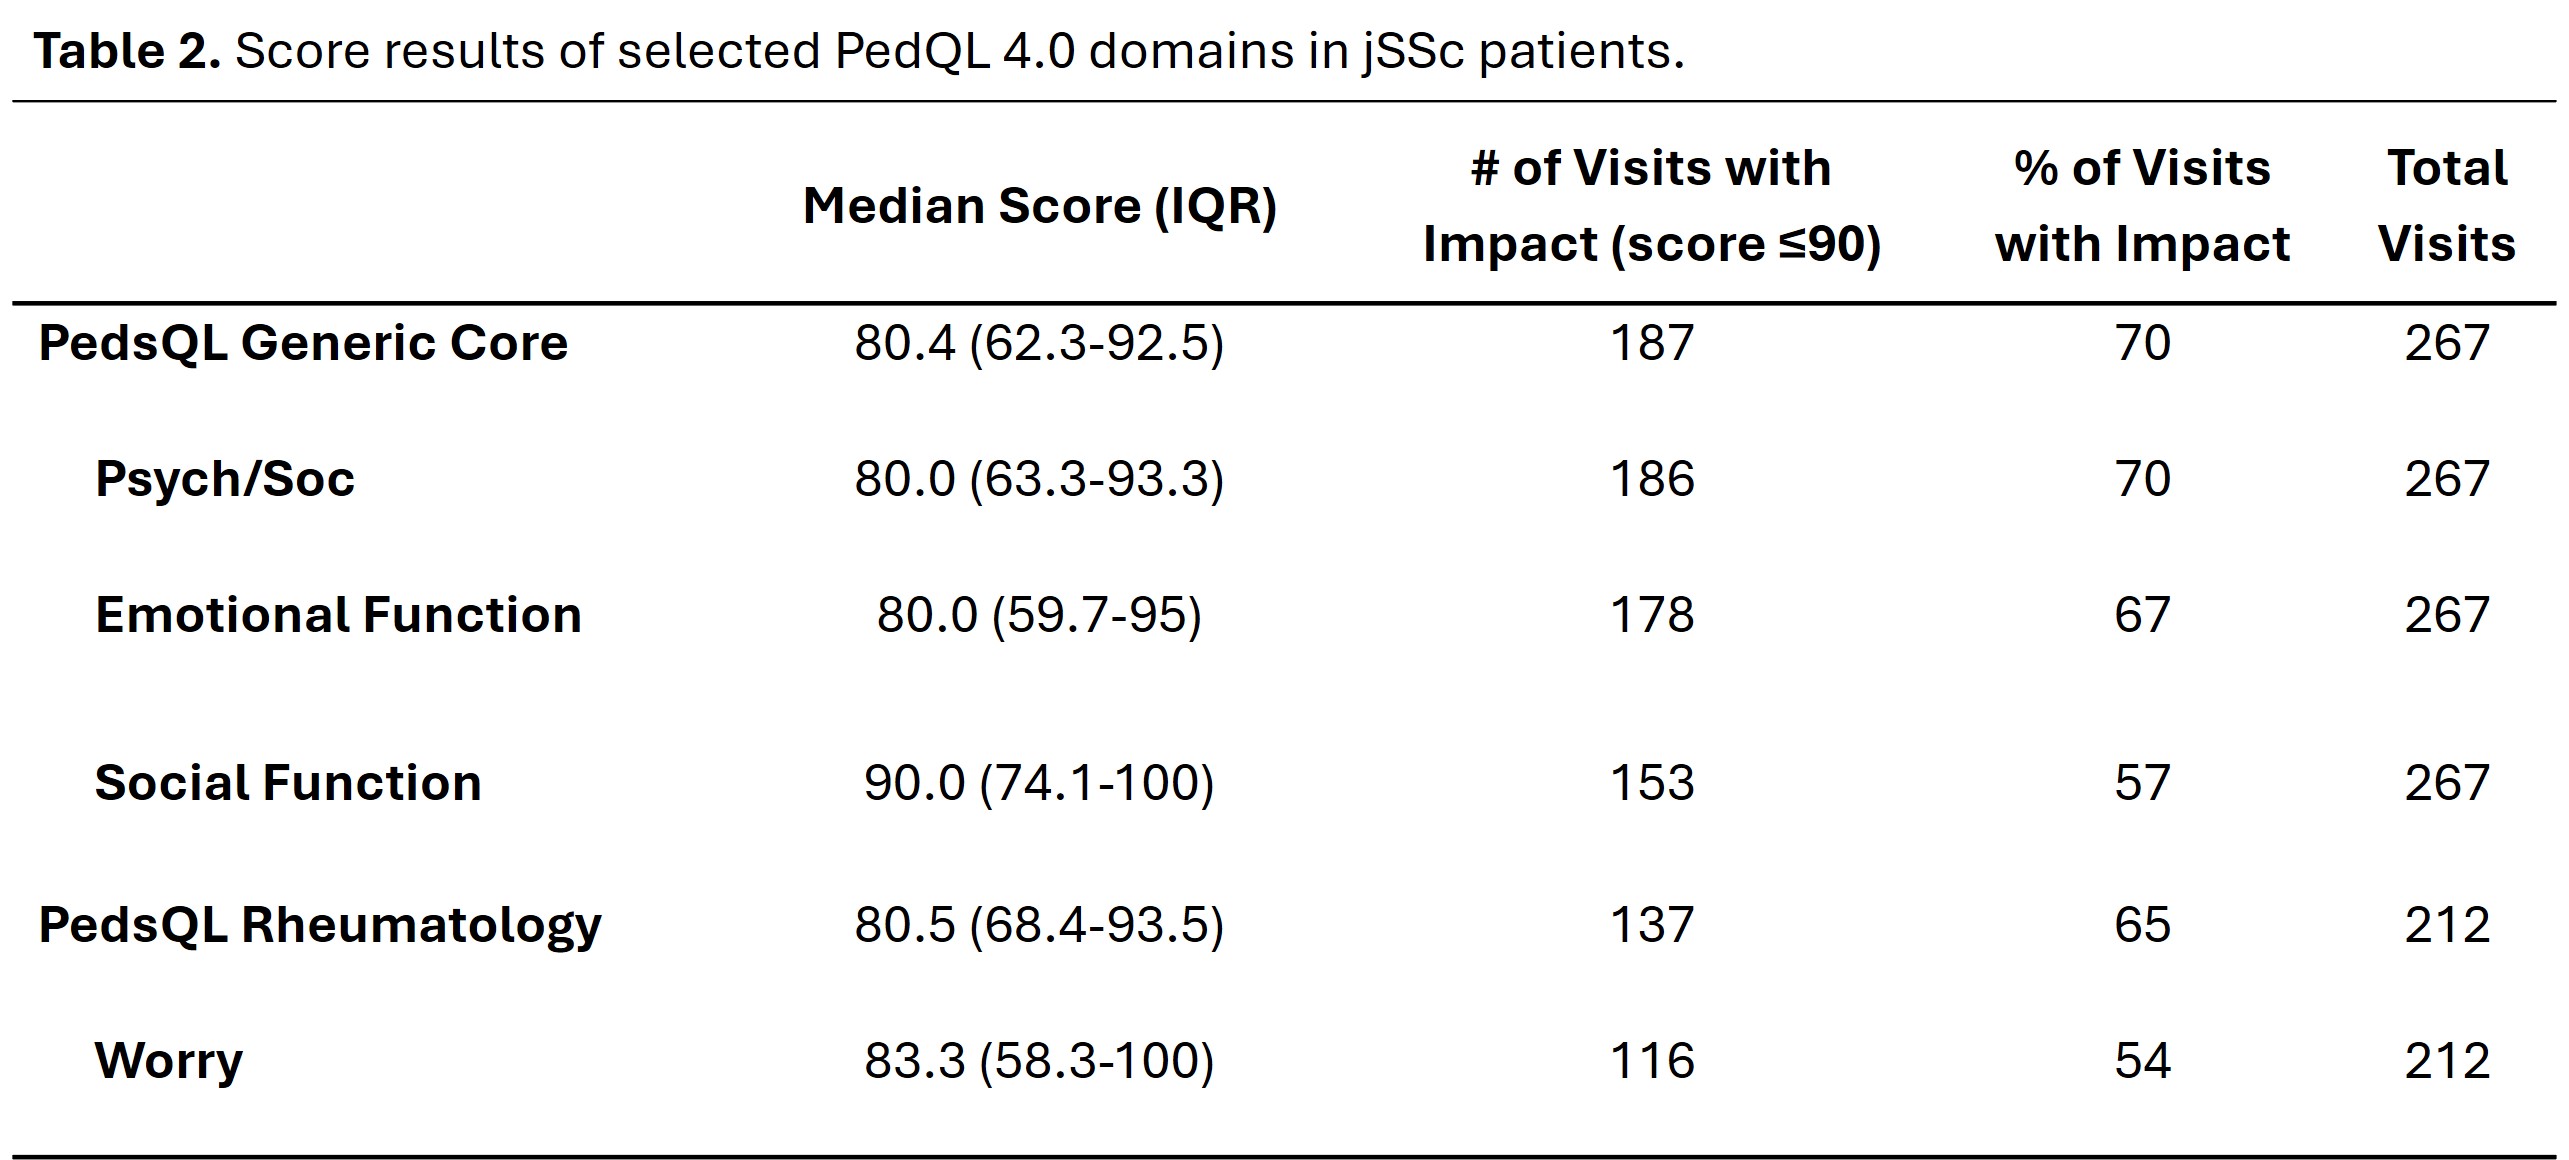2569x1160 pixels.
Task: Select the Worry row label
Action: tap(169, 1061)
